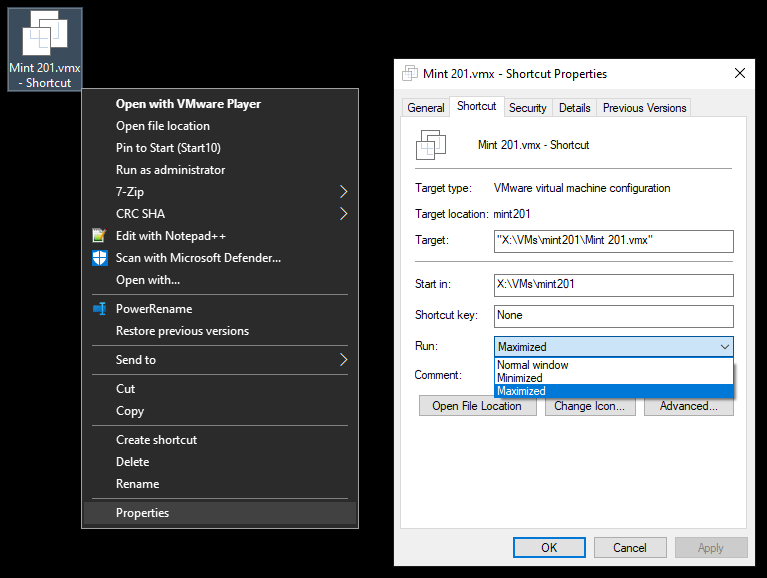
Task: Choose Normal window in Run list
Action: (614, 365)
